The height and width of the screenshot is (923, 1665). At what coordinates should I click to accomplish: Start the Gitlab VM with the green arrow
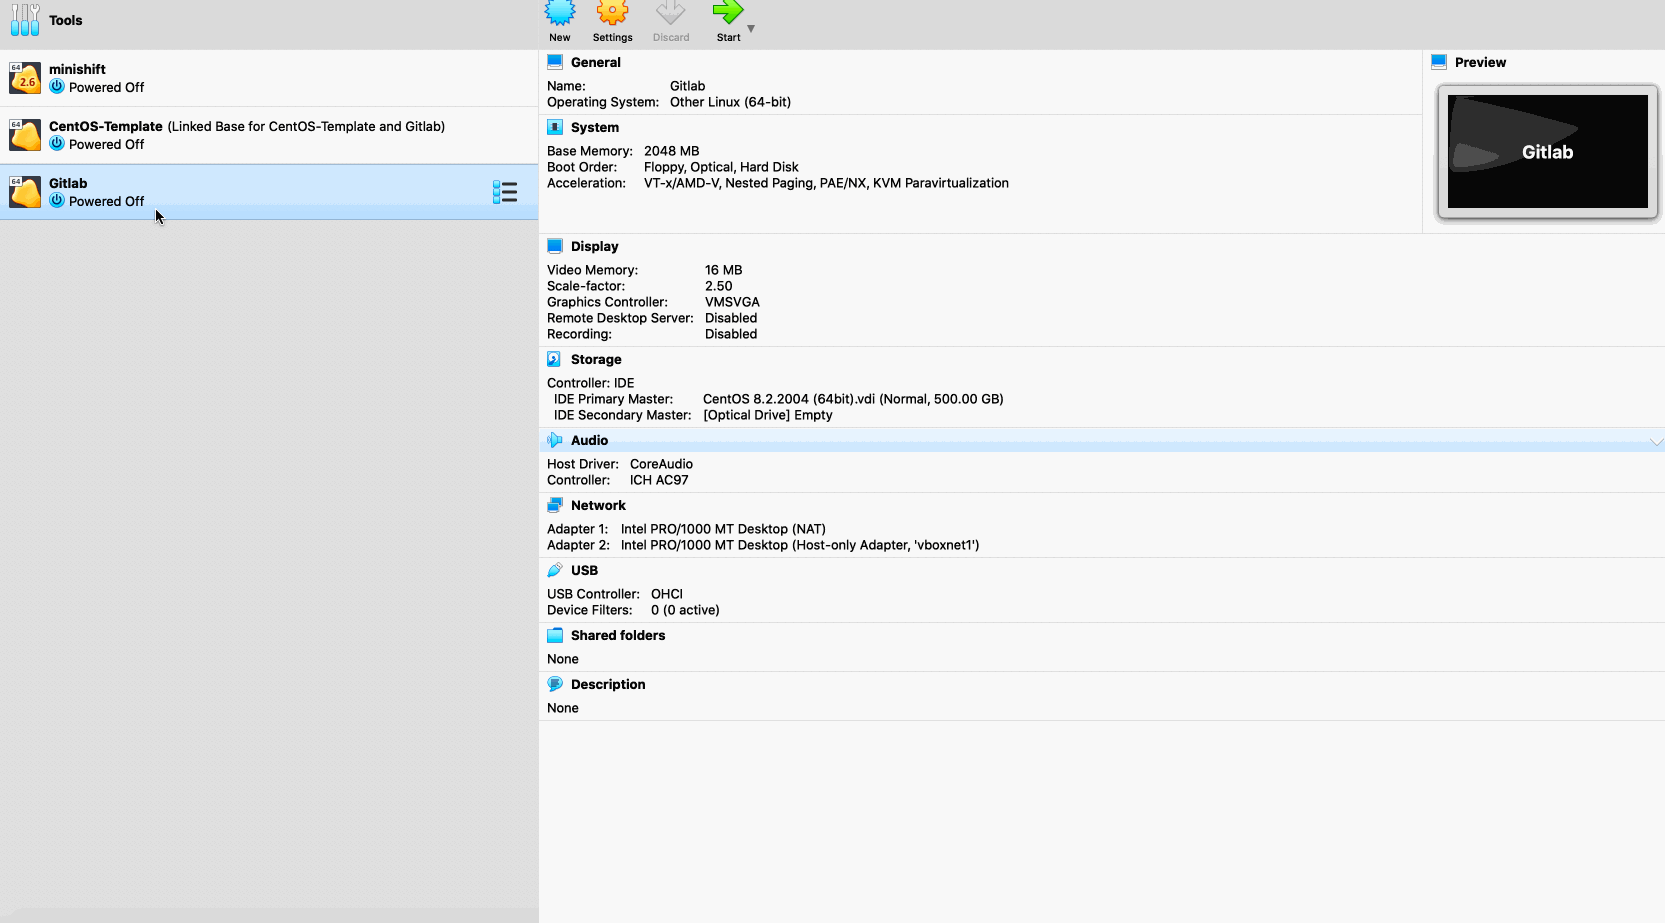click(x=728, y=15)
